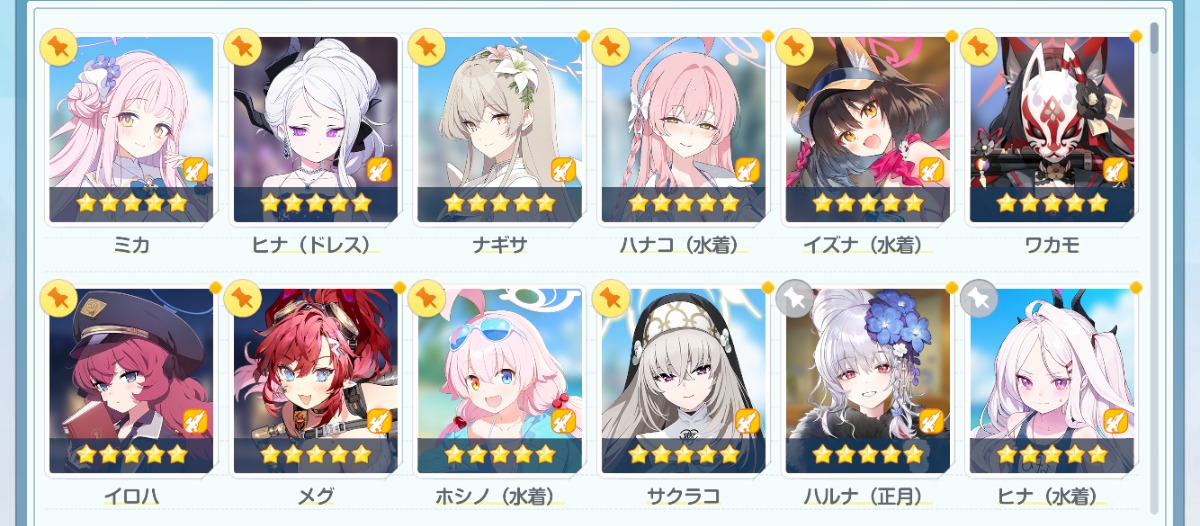Click the pin icon on ホシノ（水着）card
Screen dimensions: 1200x526
click(x=426, y=298)
